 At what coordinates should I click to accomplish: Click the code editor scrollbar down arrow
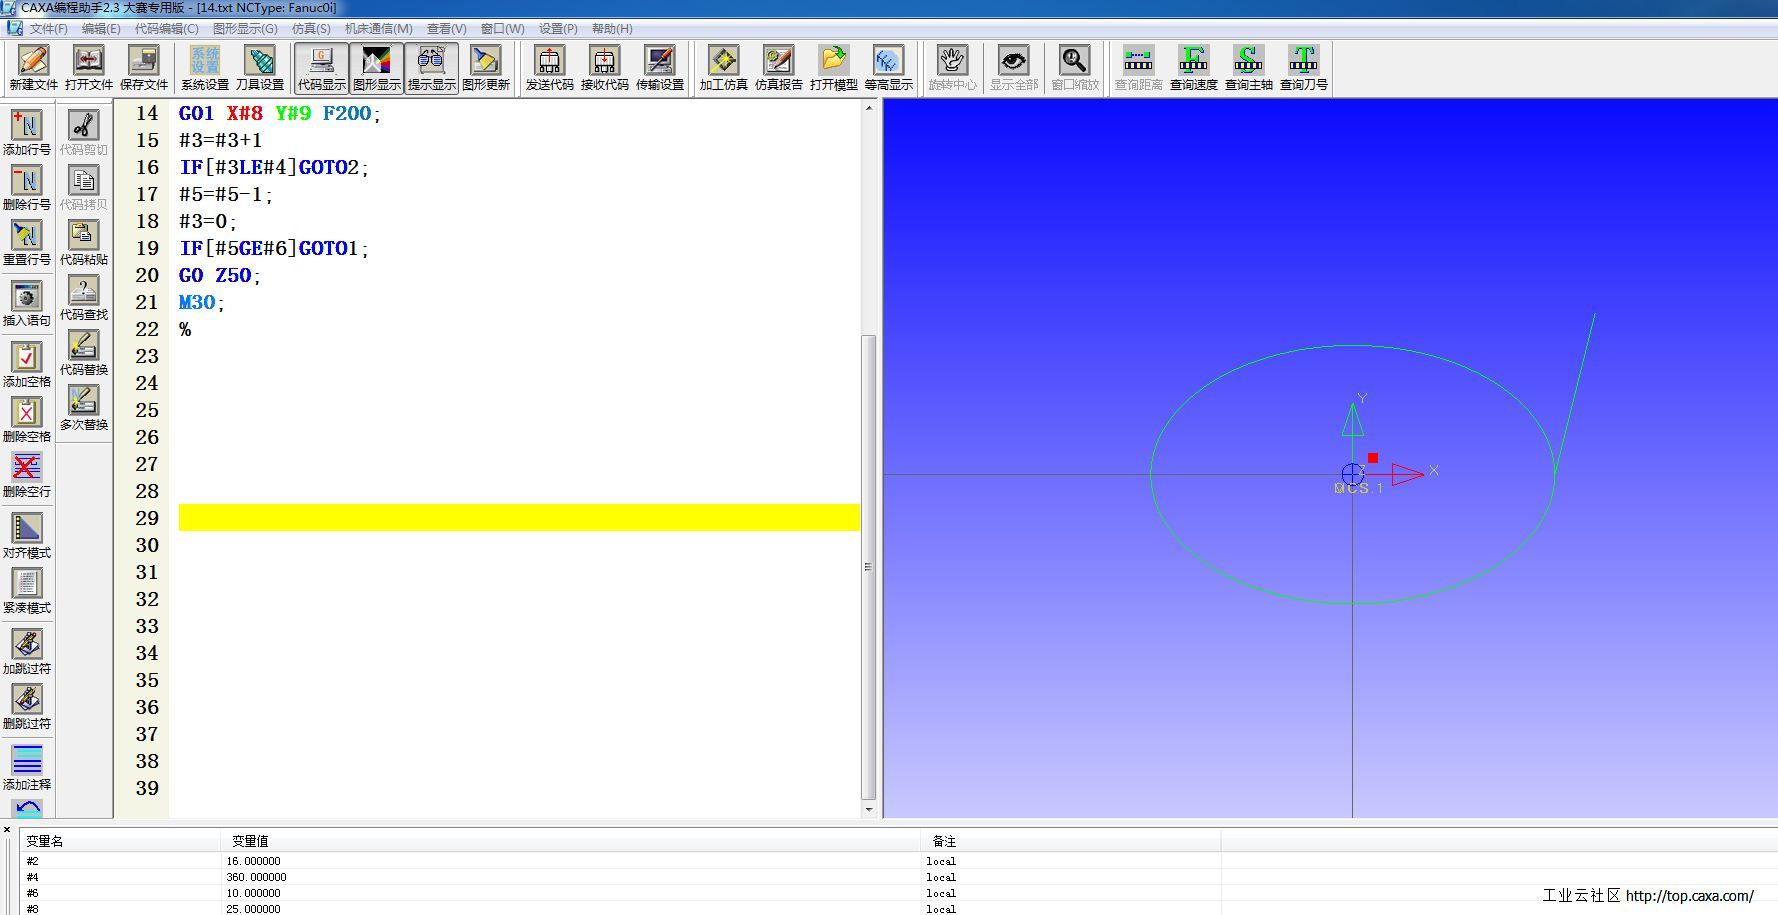point(869,809)
